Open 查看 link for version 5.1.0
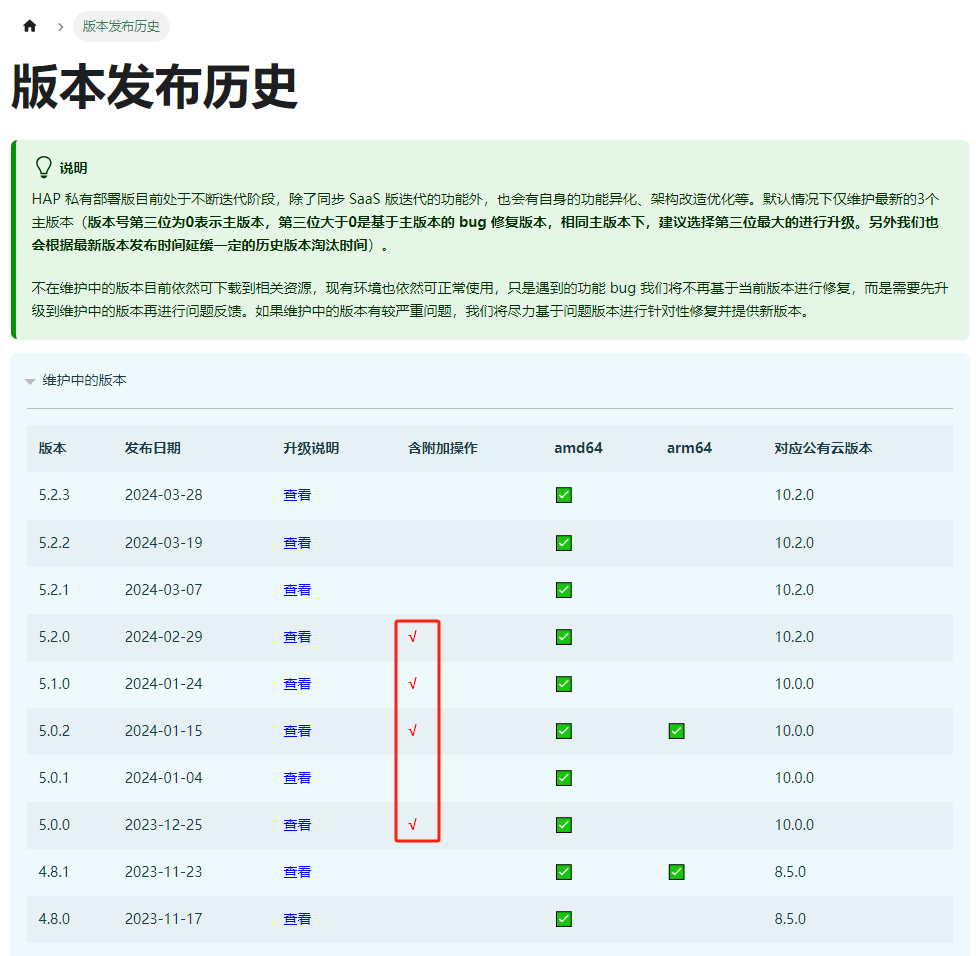The image size is (976, 956). (297, 684)
